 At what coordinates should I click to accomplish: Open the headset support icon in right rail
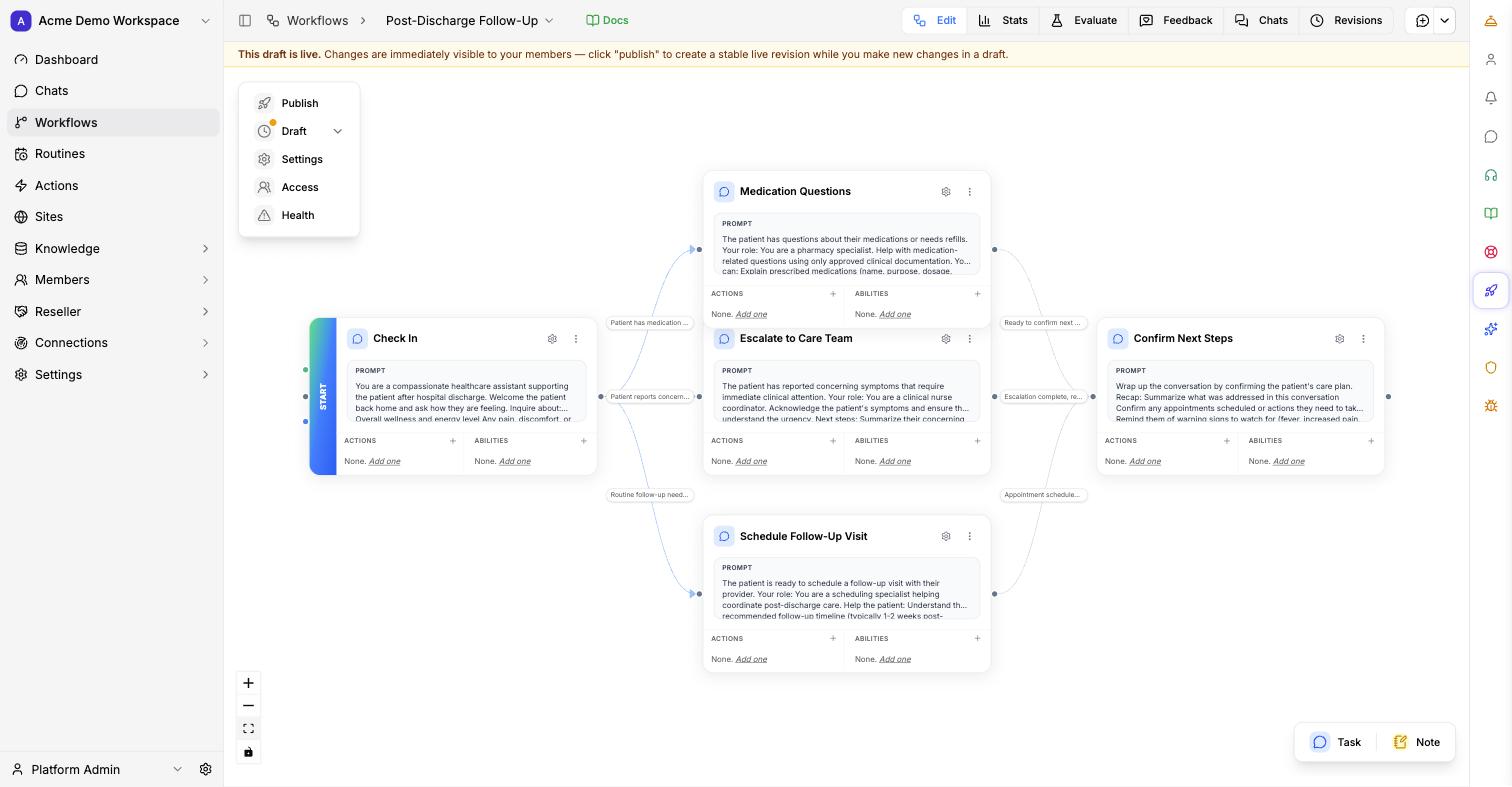tap(1491, 175)
